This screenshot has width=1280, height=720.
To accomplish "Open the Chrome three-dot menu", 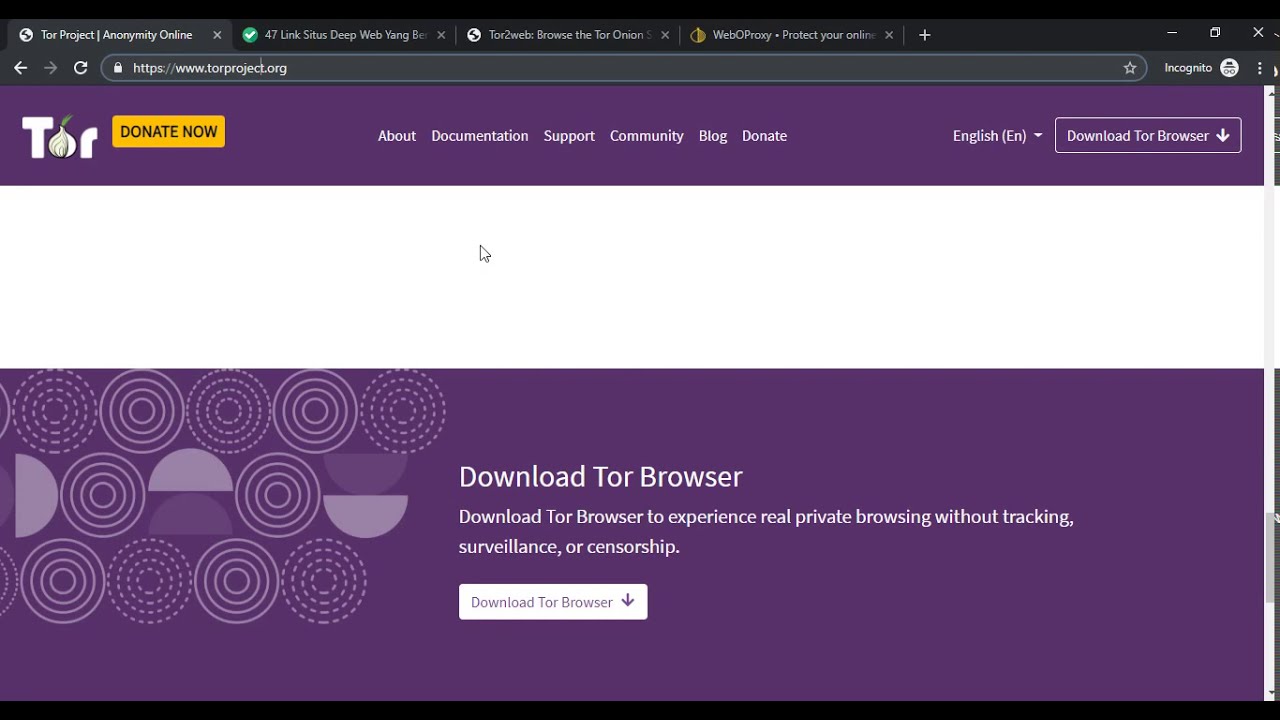I will click(1260, 68).
